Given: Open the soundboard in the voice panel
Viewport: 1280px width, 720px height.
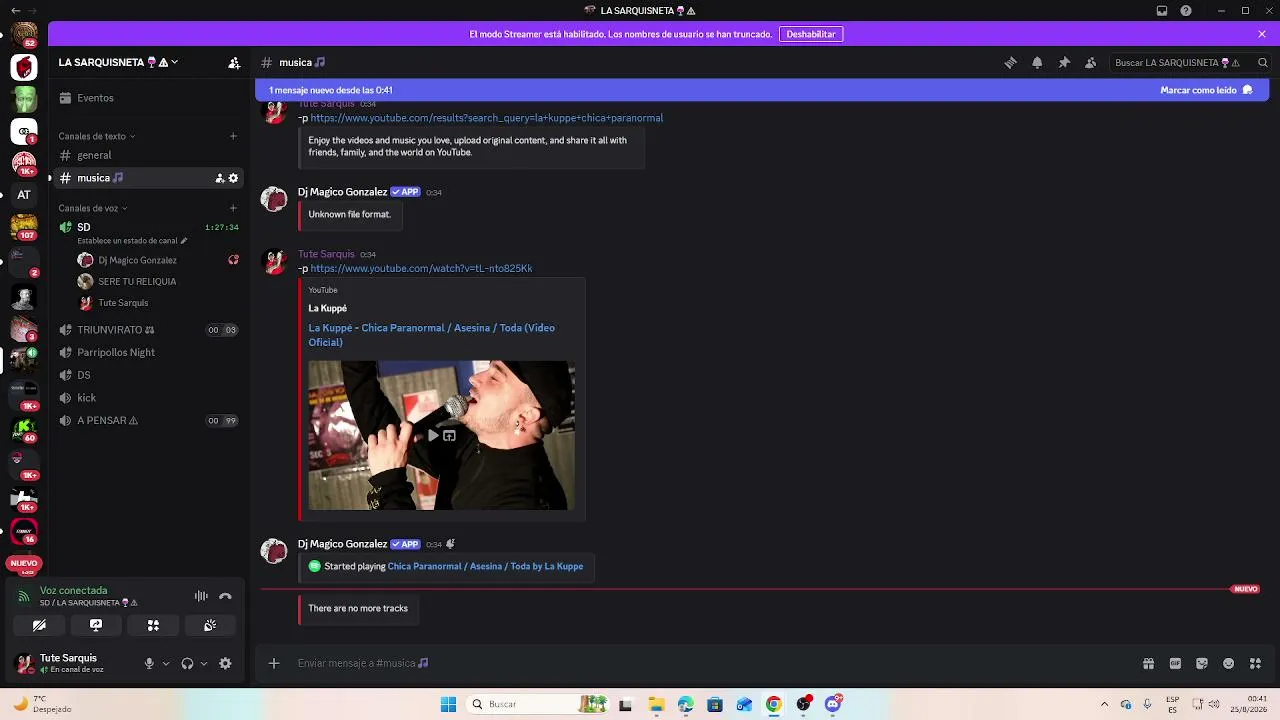Looking at the screenshot, I should 210,625.
